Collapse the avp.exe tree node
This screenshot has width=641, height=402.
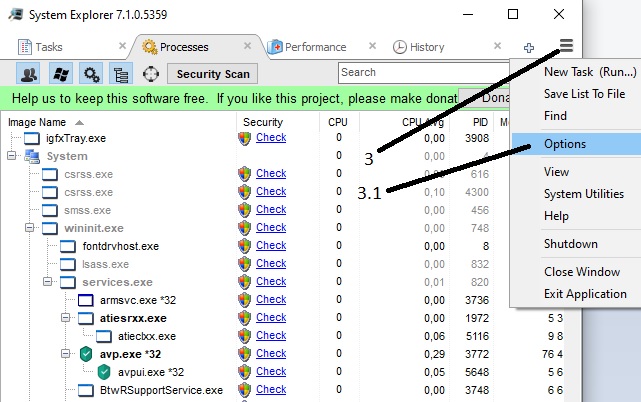pos(65,354)
